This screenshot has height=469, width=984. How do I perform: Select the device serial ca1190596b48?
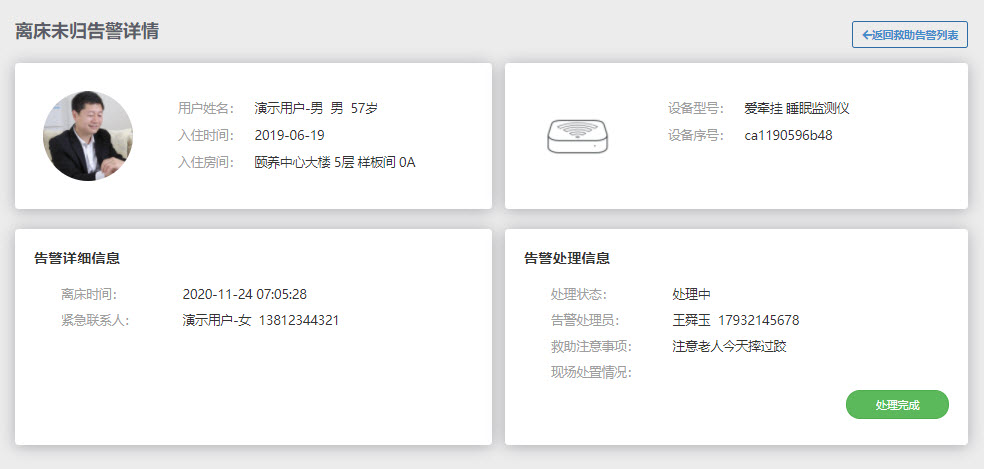[x=788, y=135]
